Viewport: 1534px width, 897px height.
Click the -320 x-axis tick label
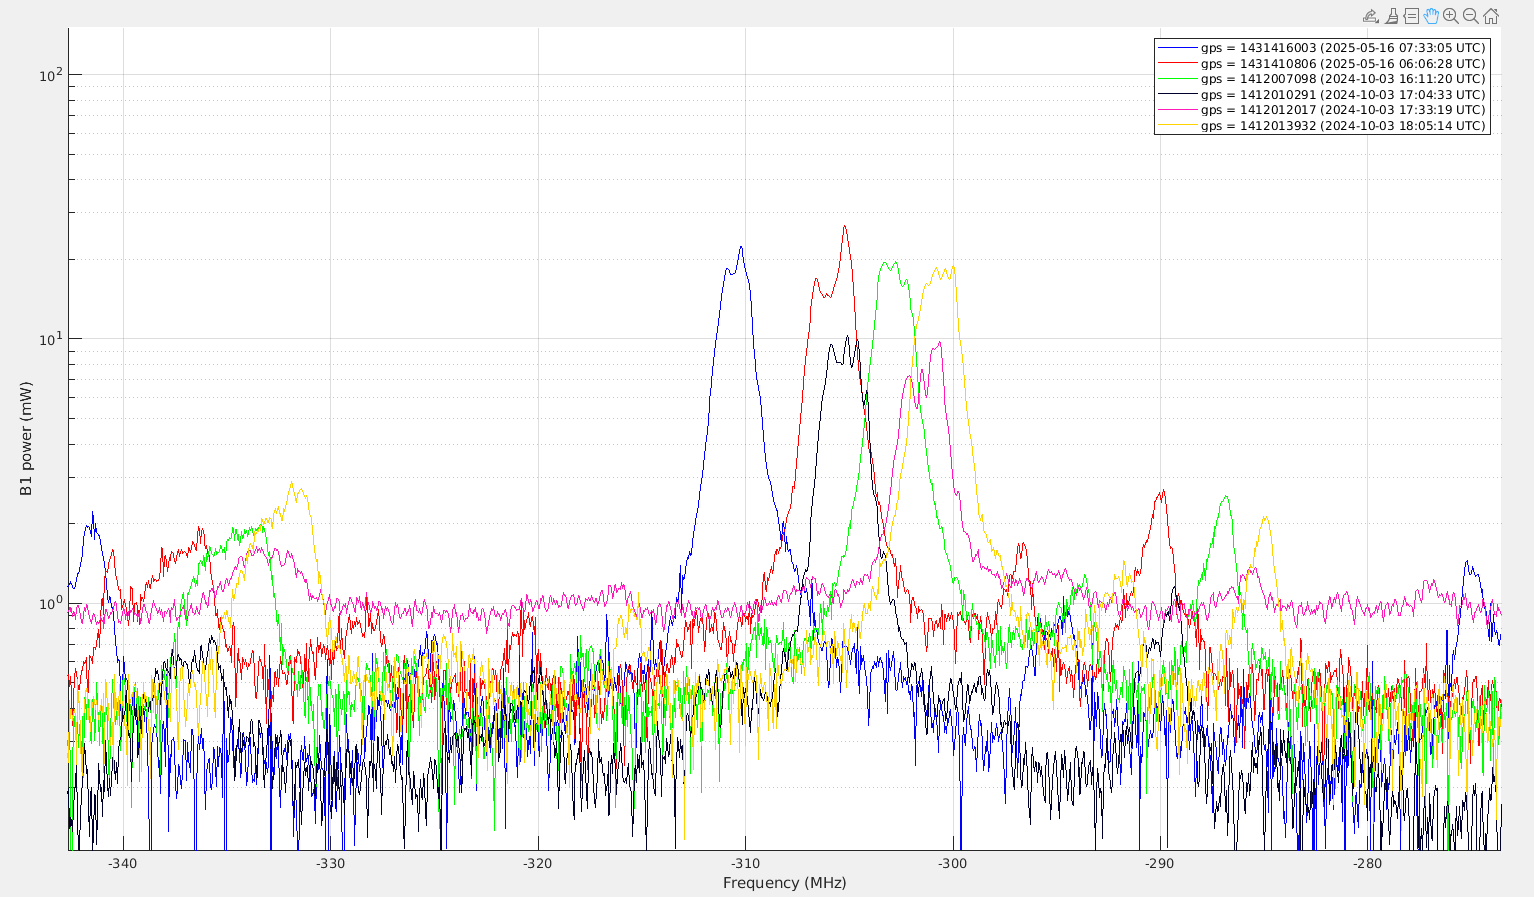point(538,864)
